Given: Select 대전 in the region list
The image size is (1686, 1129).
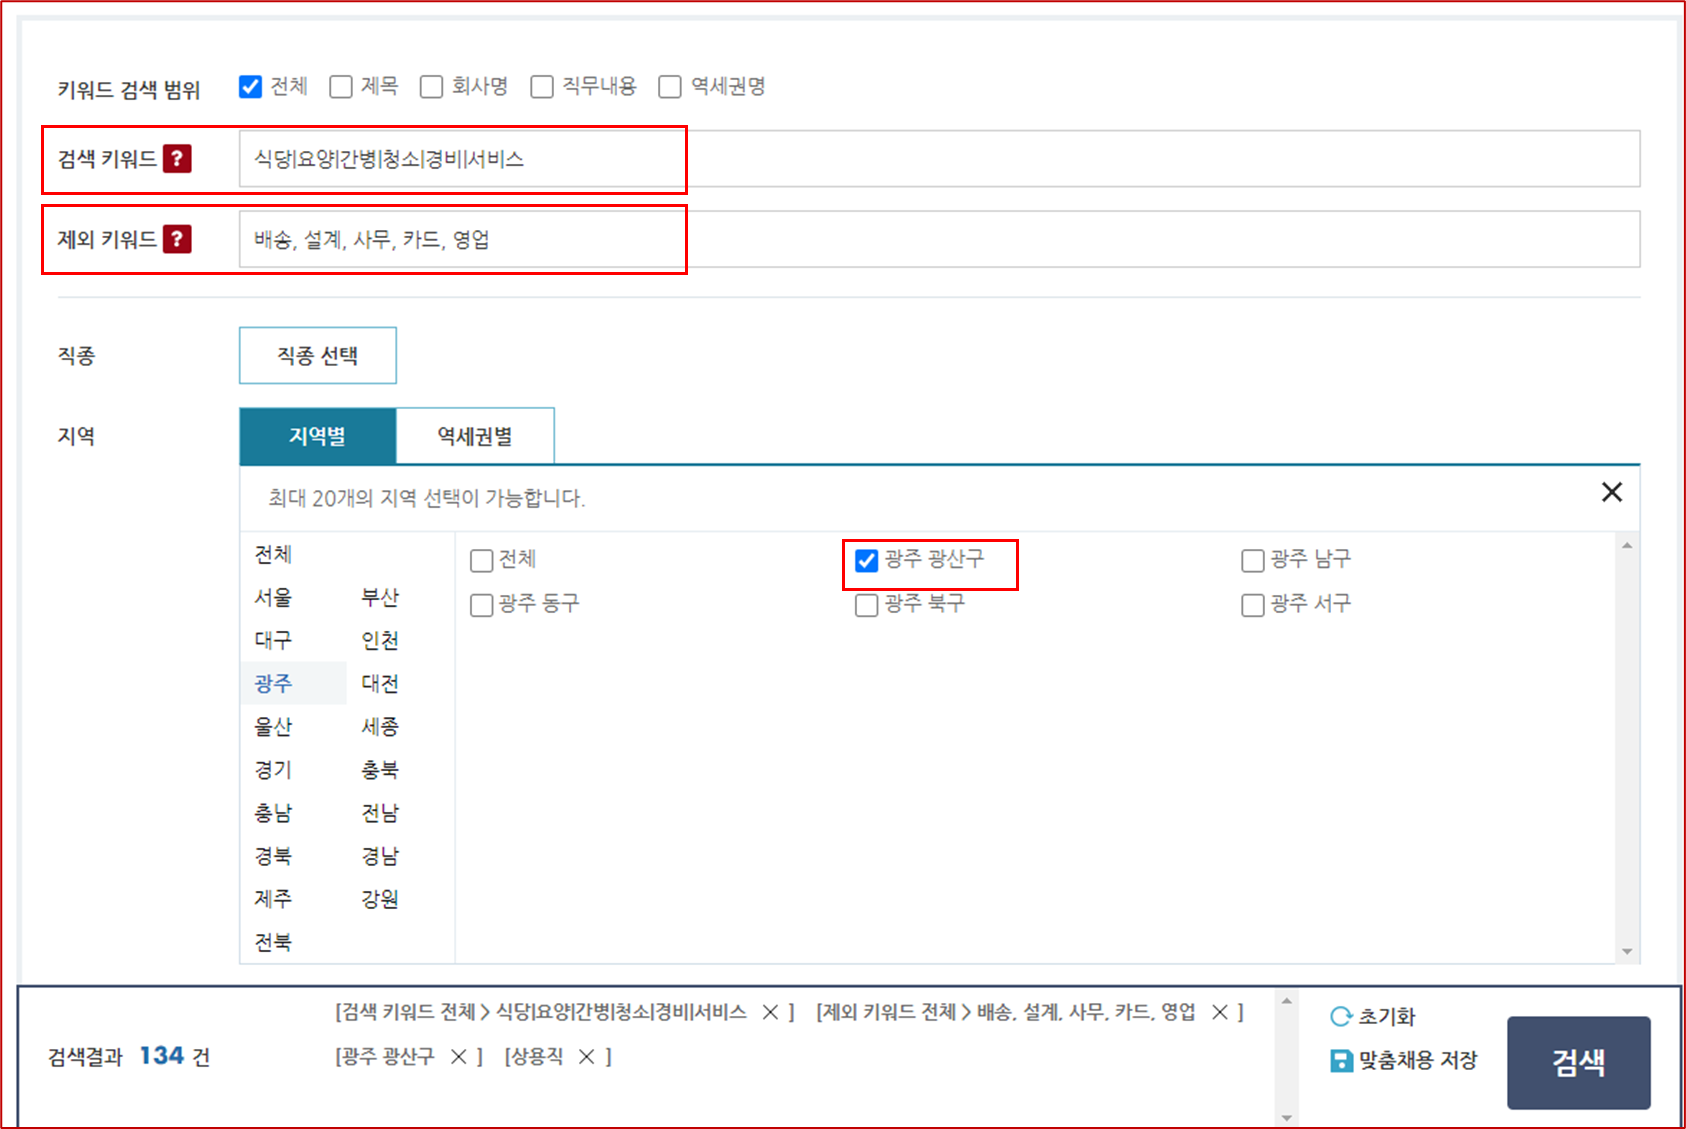Looking at the screenshot, I should pos(380,683).
